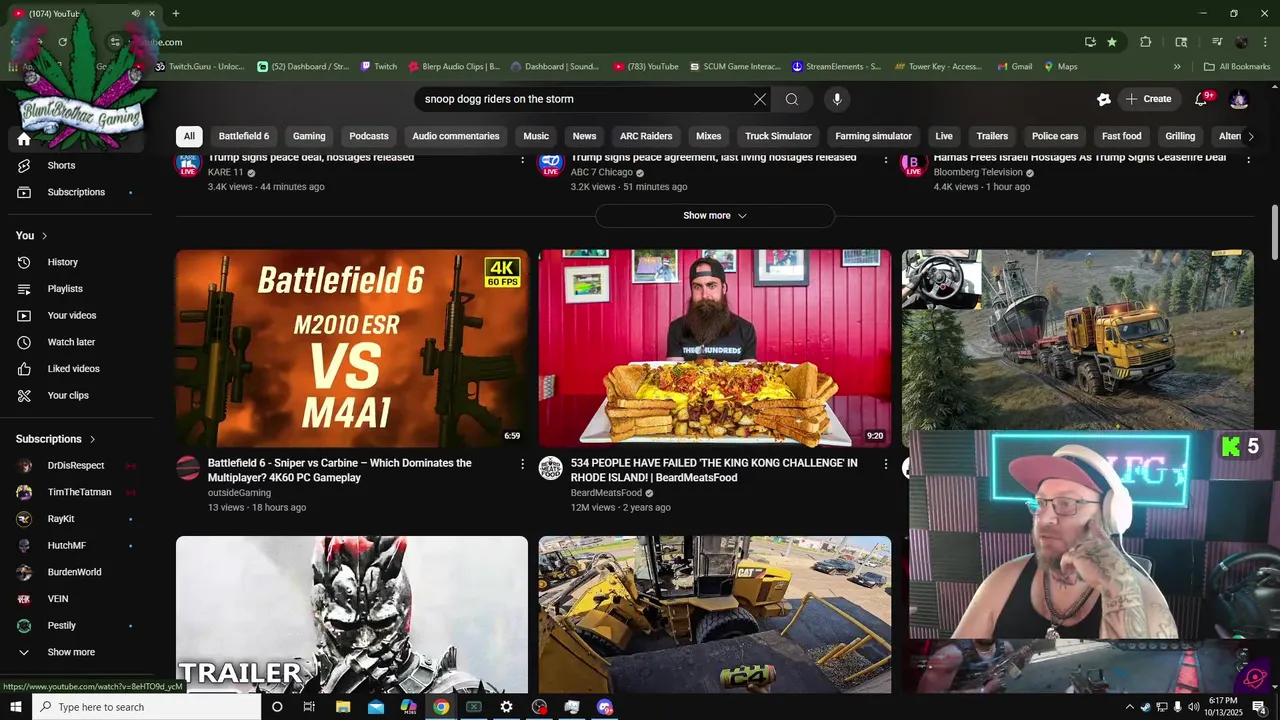Open File Explorer from taskbar
The height and width of the screenshot is (720, 1280).
[343, 707]
